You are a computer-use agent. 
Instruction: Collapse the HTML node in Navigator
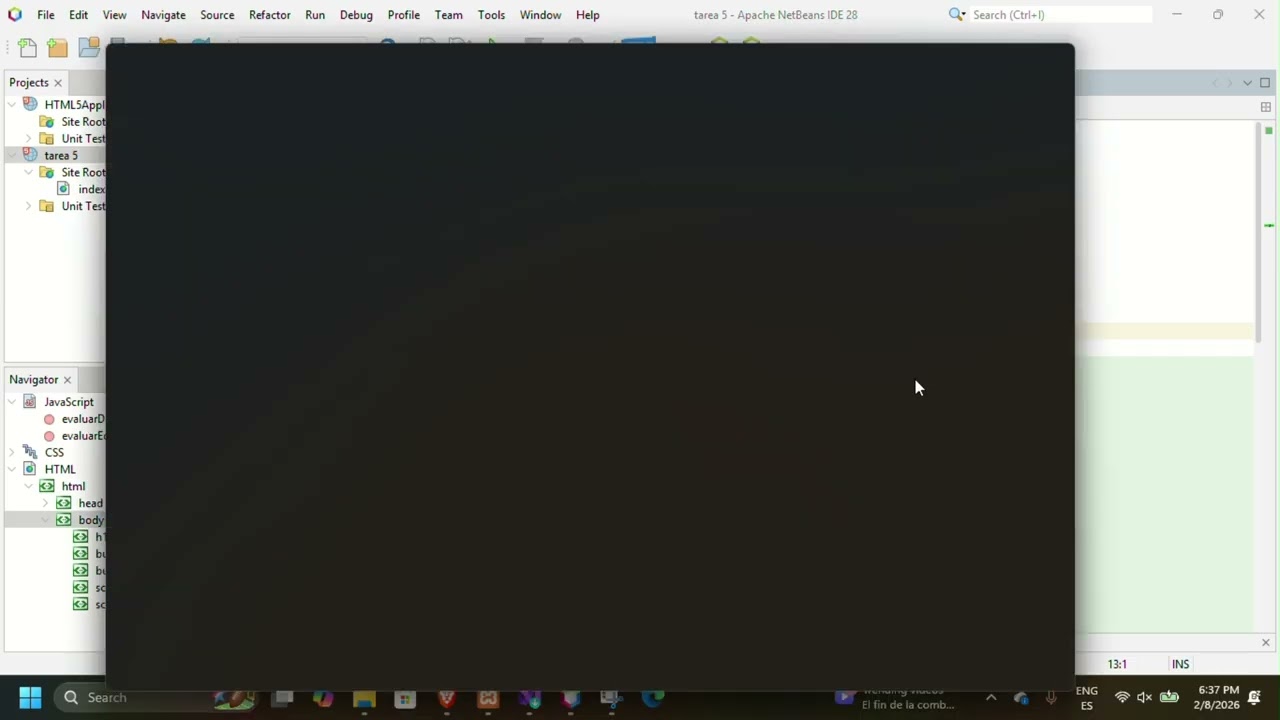[12, 469]
